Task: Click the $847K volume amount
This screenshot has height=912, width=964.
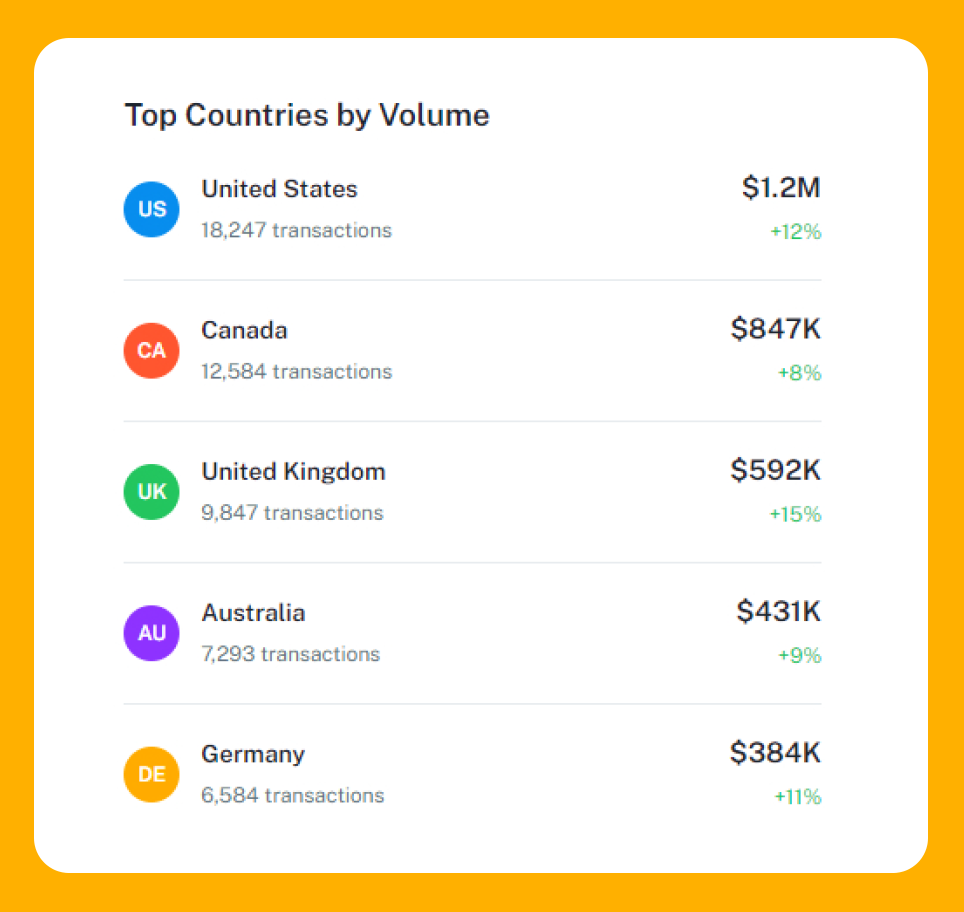Action: tap(775, 328)
